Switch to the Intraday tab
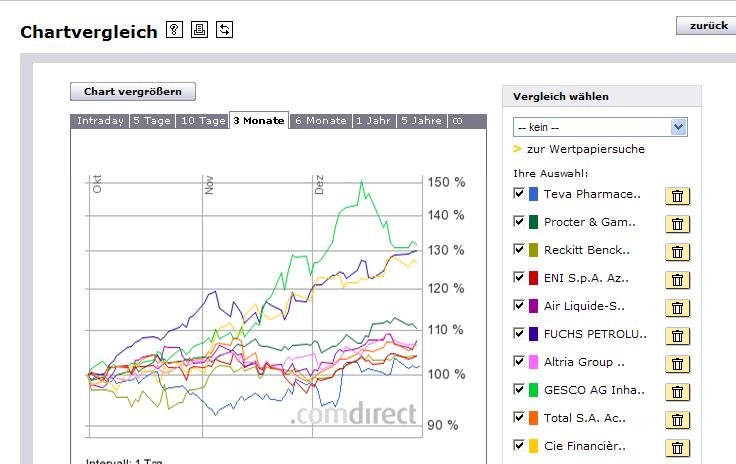Screen dimensions: 736x464 pos(100,121)
